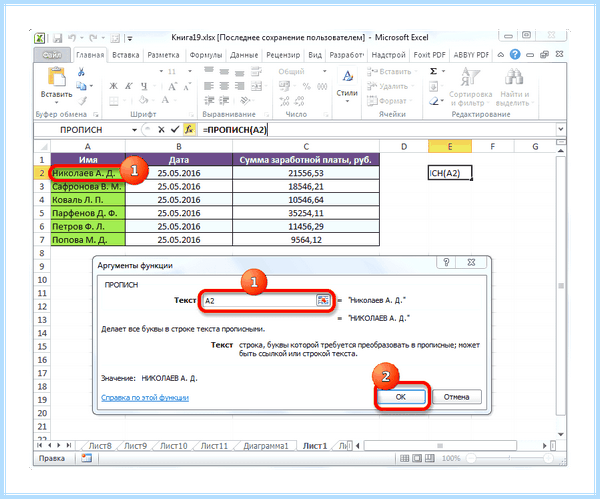This screenshot has width=600, height=499.
Task: Click OK in the function arguments dialog
Action: coord(401,397)
